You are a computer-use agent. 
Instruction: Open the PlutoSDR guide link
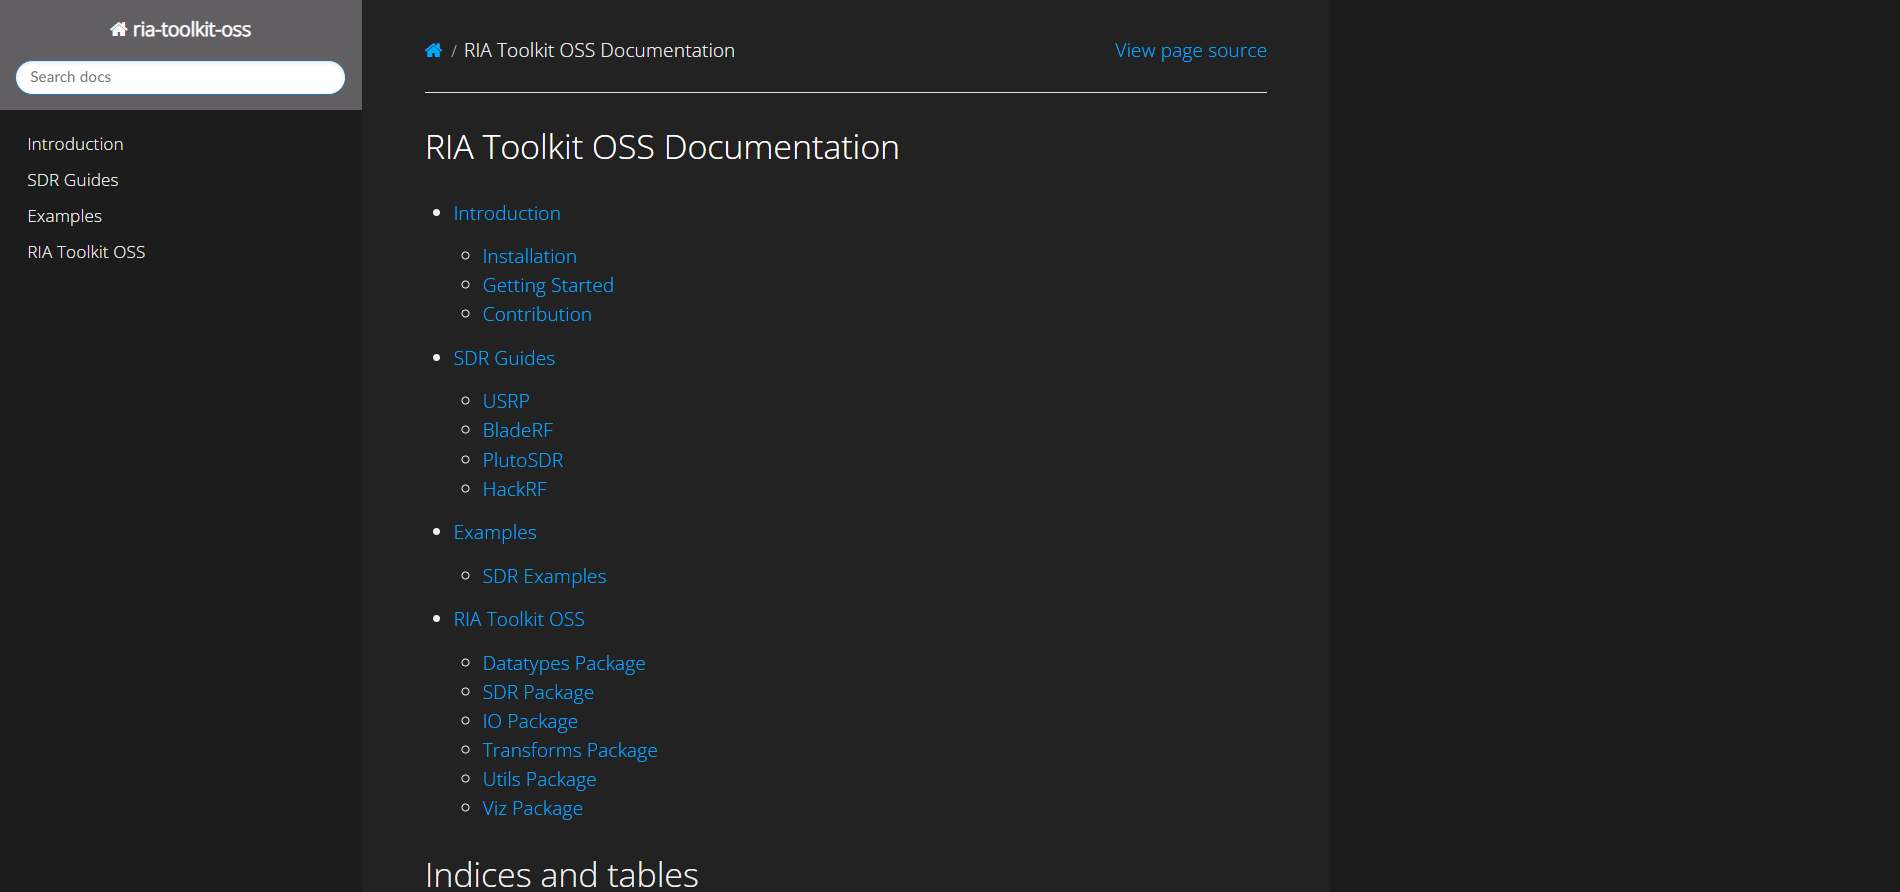(522, 460)
